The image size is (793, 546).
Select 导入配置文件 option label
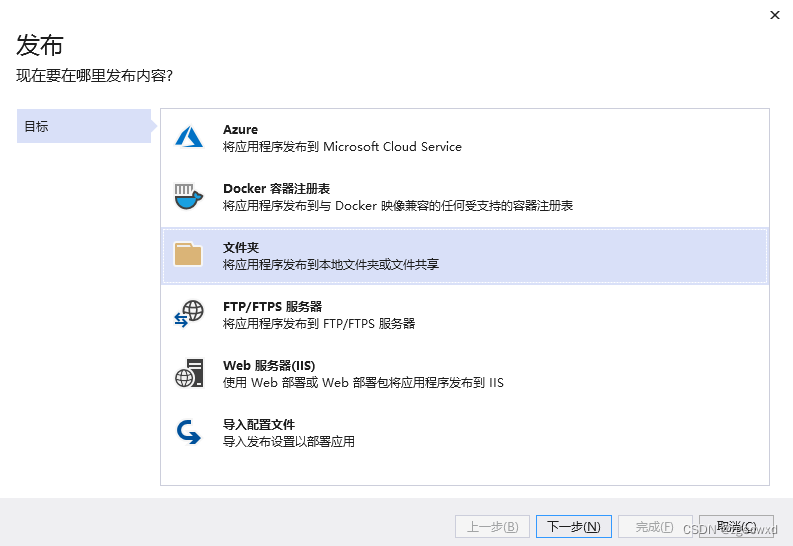259,425
